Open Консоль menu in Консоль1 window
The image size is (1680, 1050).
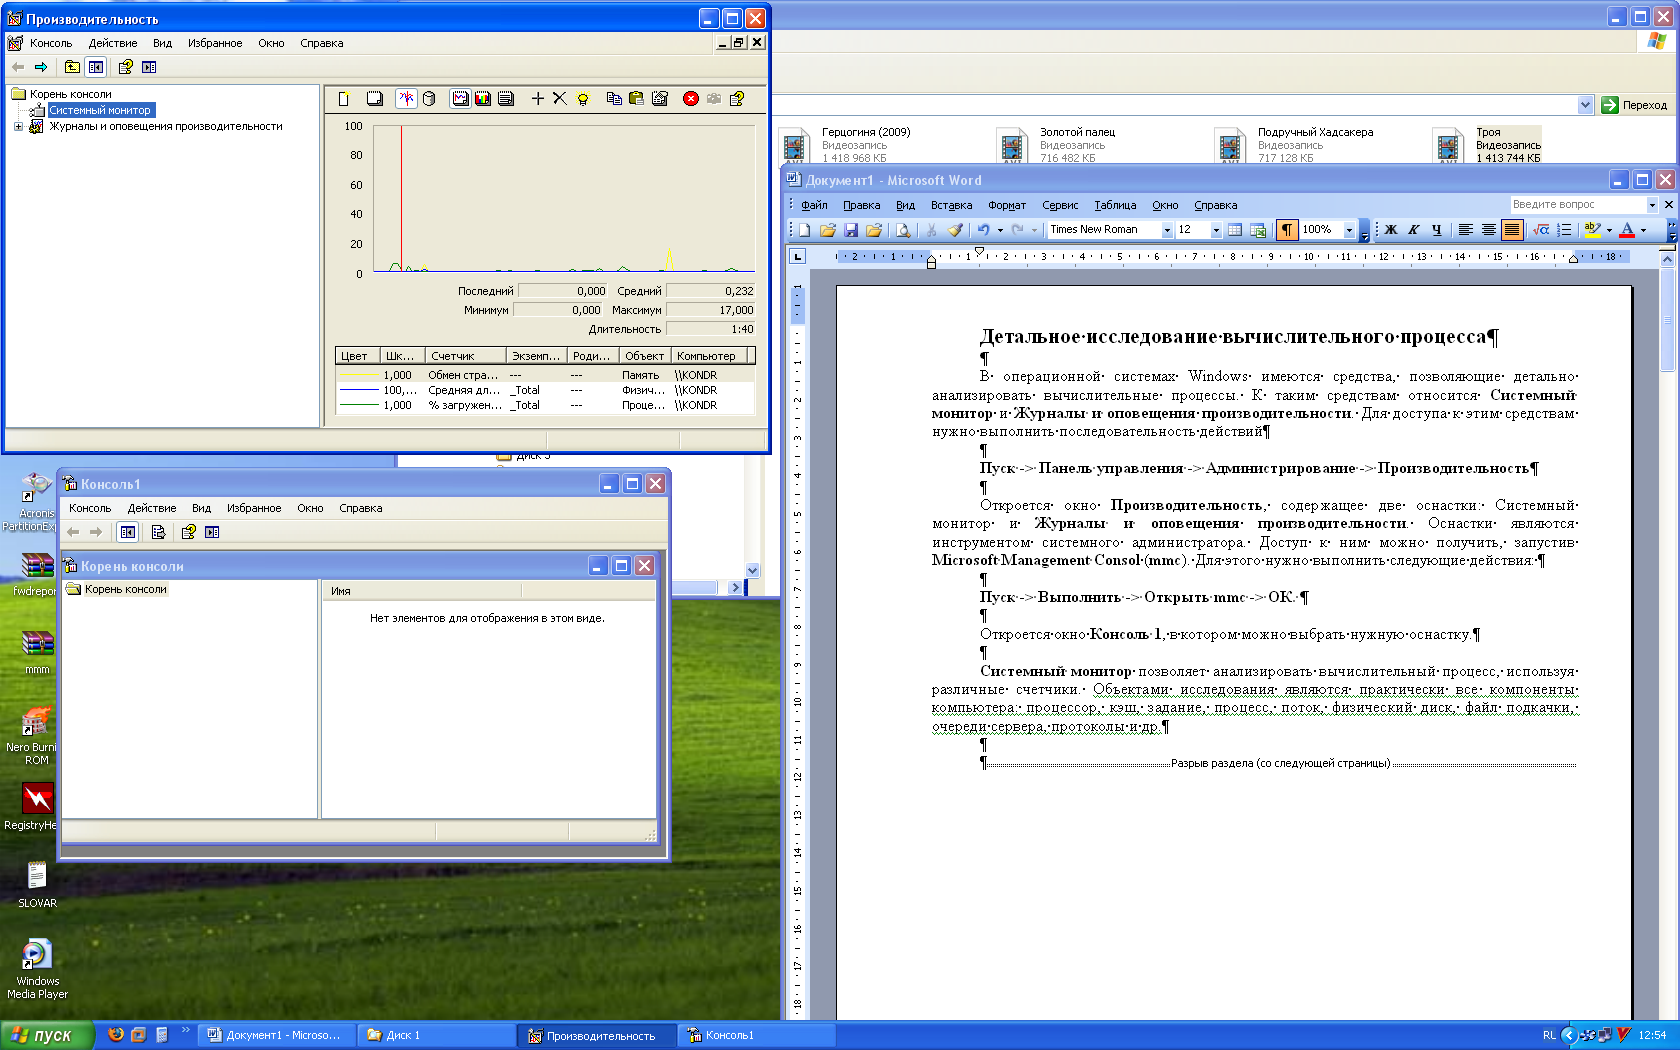pos(90,508)
